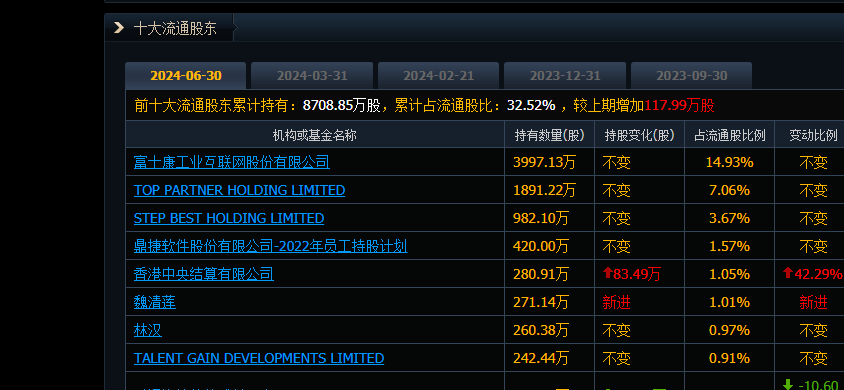Click the 持有数量(股) column header

[550, 135]
